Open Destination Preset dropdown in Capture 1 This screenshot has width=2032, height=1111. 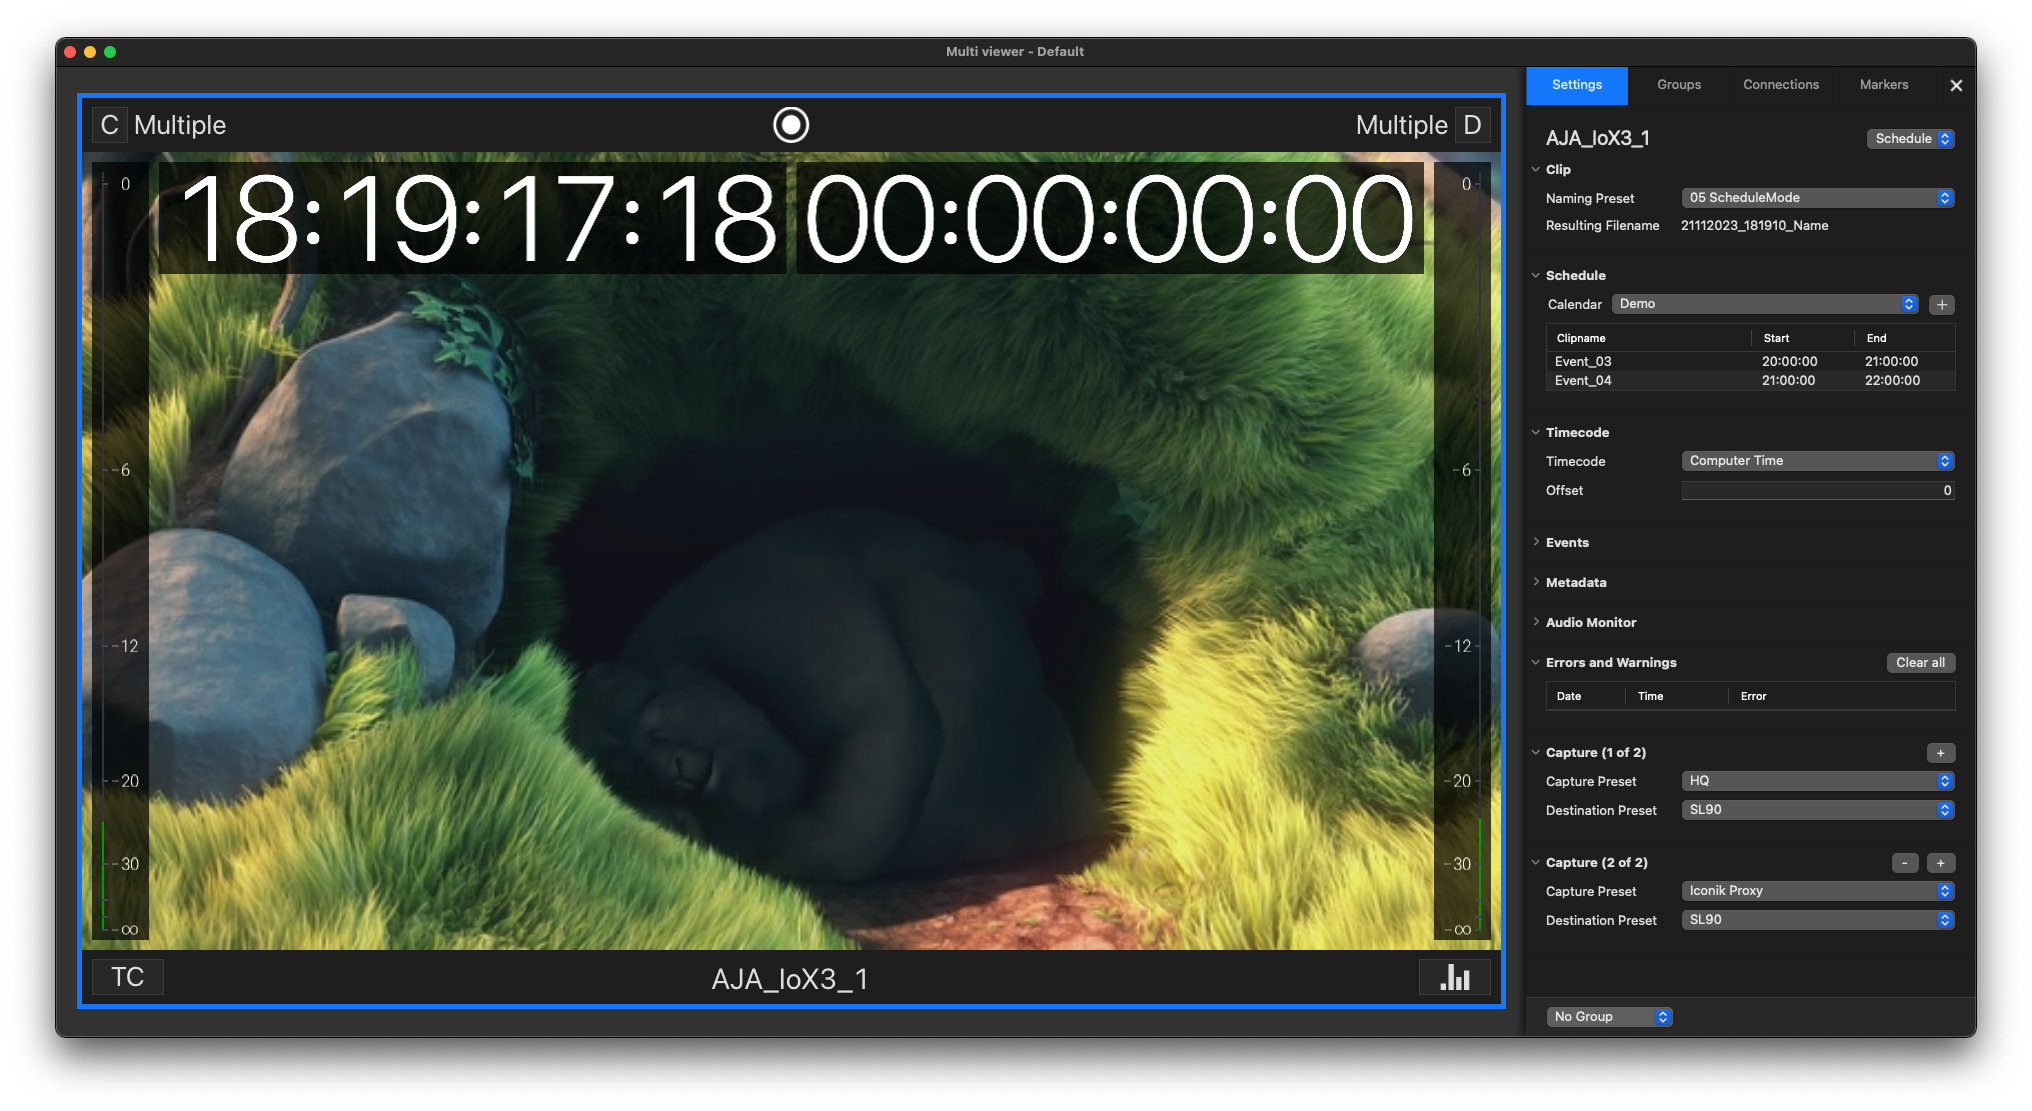coord(1817,810)
